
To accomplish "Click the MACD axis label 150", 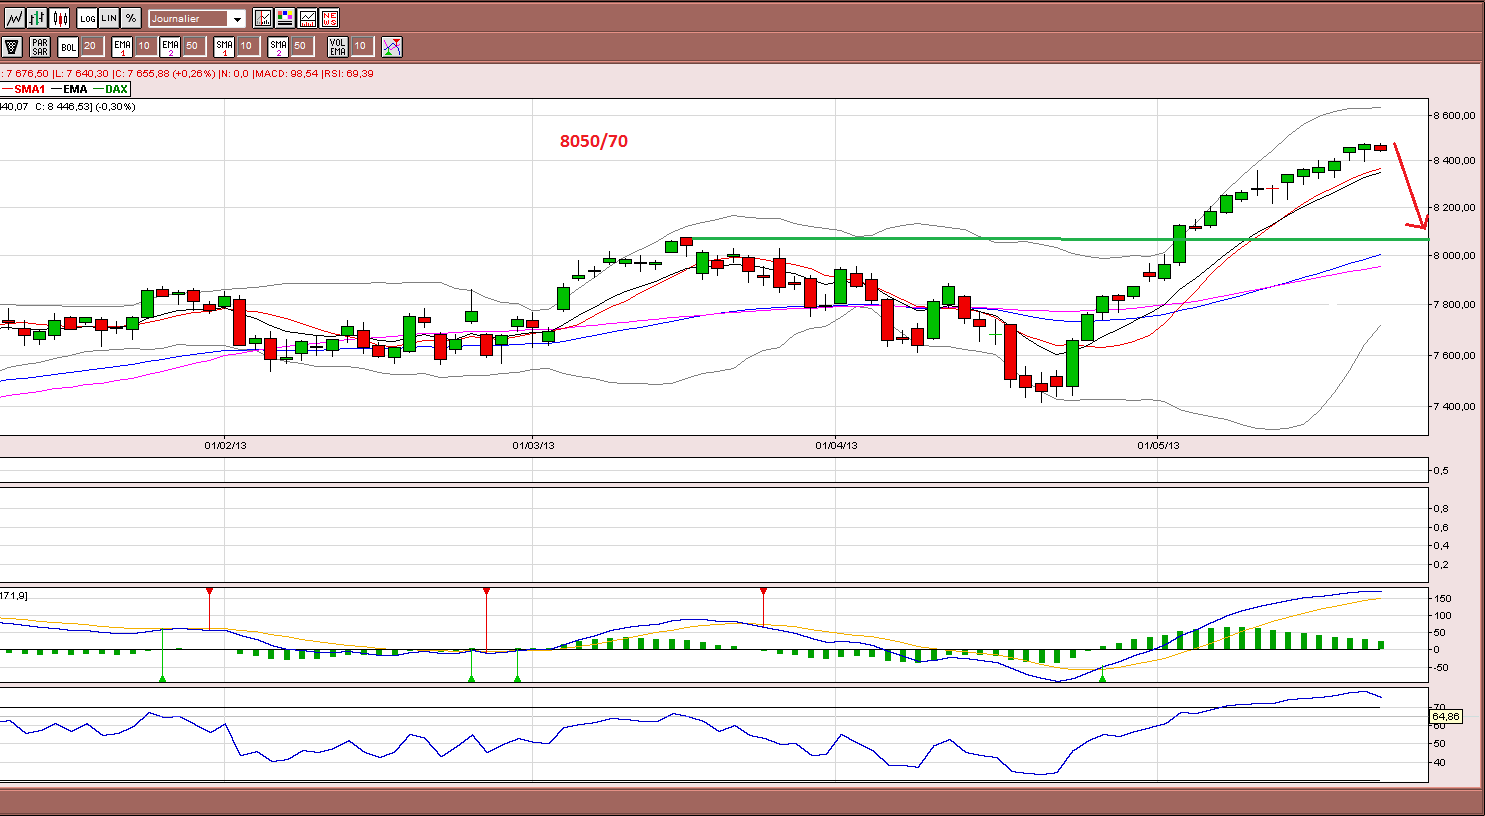I will click(x=1443, y=598).
